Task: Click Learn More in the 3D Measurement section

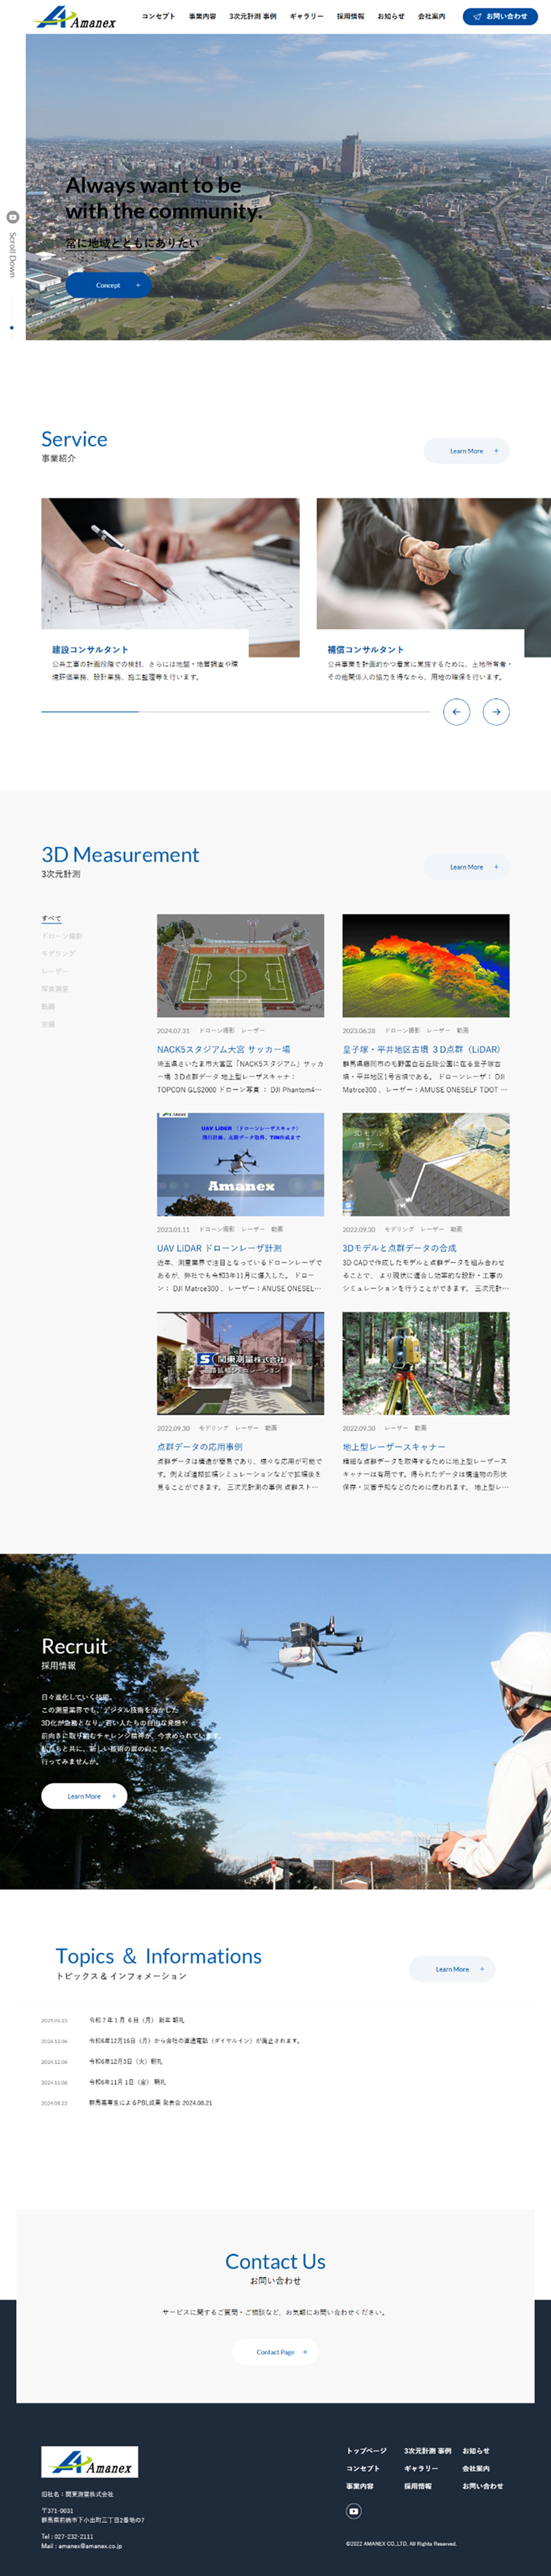Action: click(467, 867)
